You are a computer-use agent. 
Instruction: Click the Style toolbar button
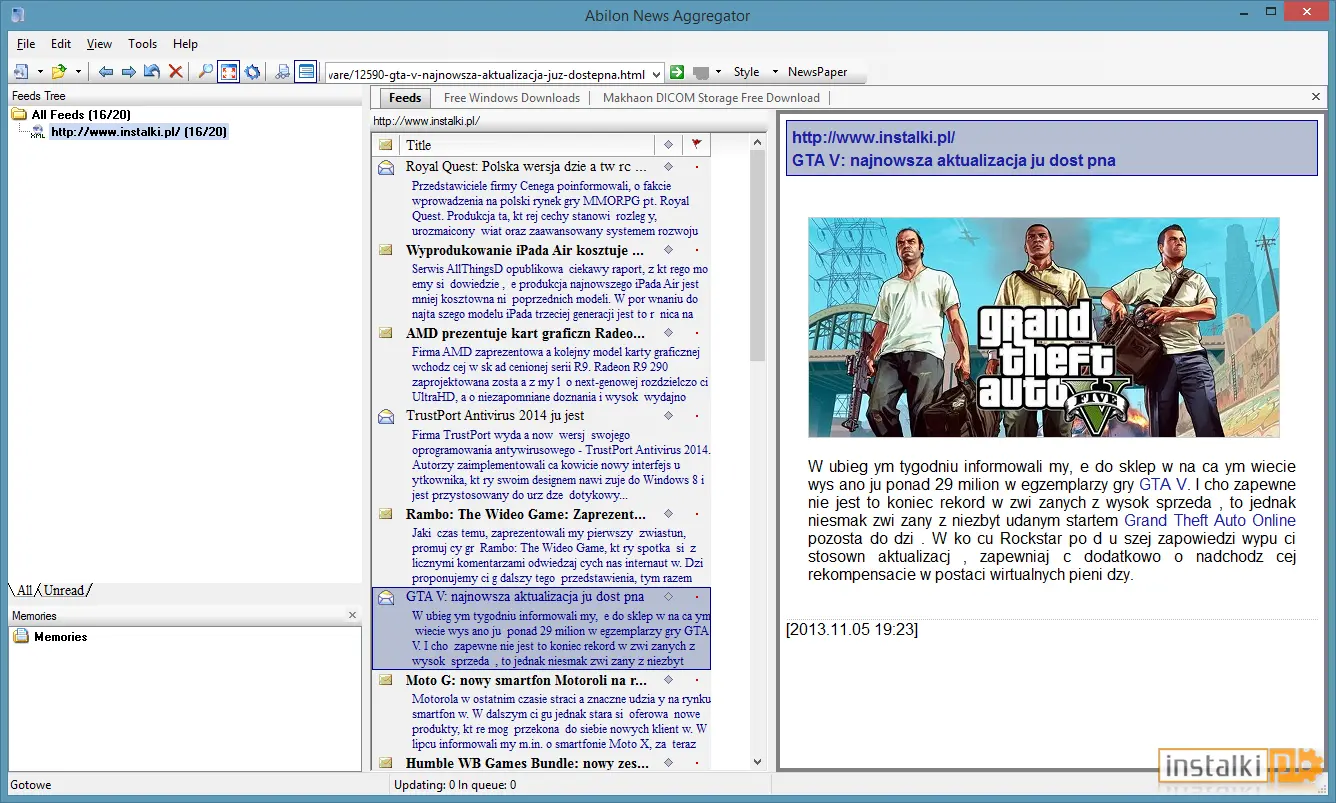click(747, 72)
